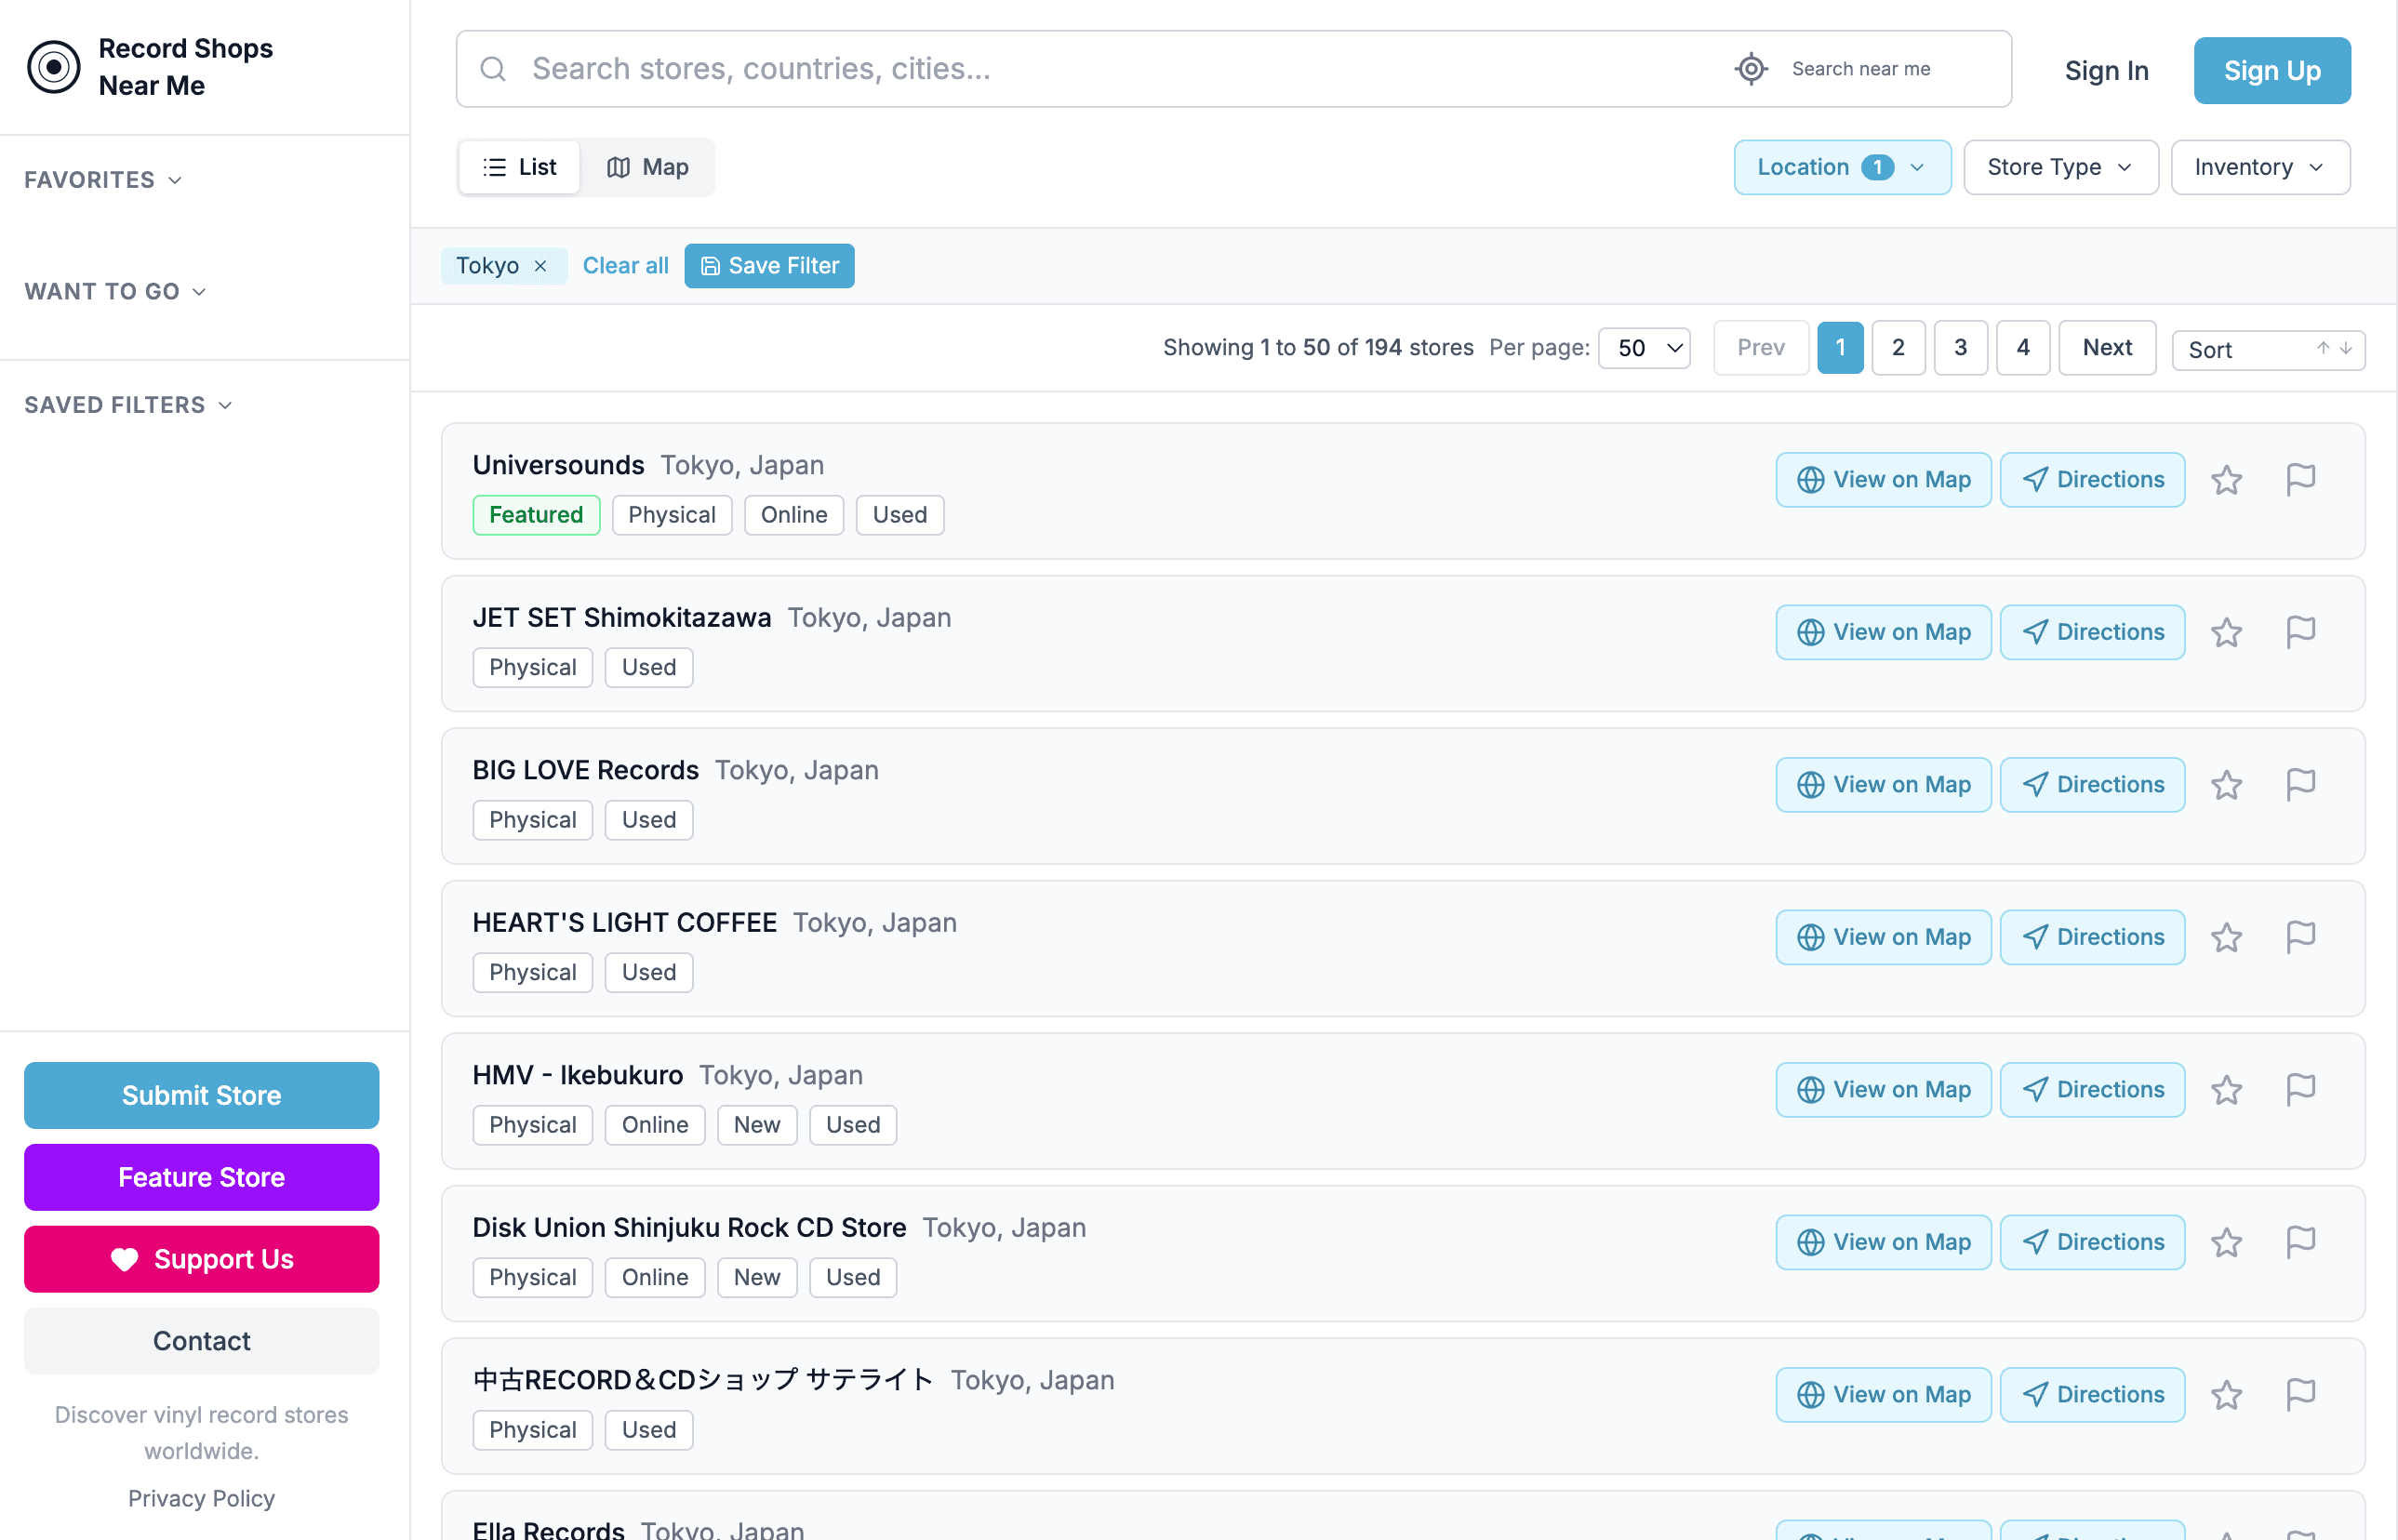Image resolution: width=2398 pixels, height=1540 pixels.
Task: Go to results page 3
Action: tap(1960, 348)
